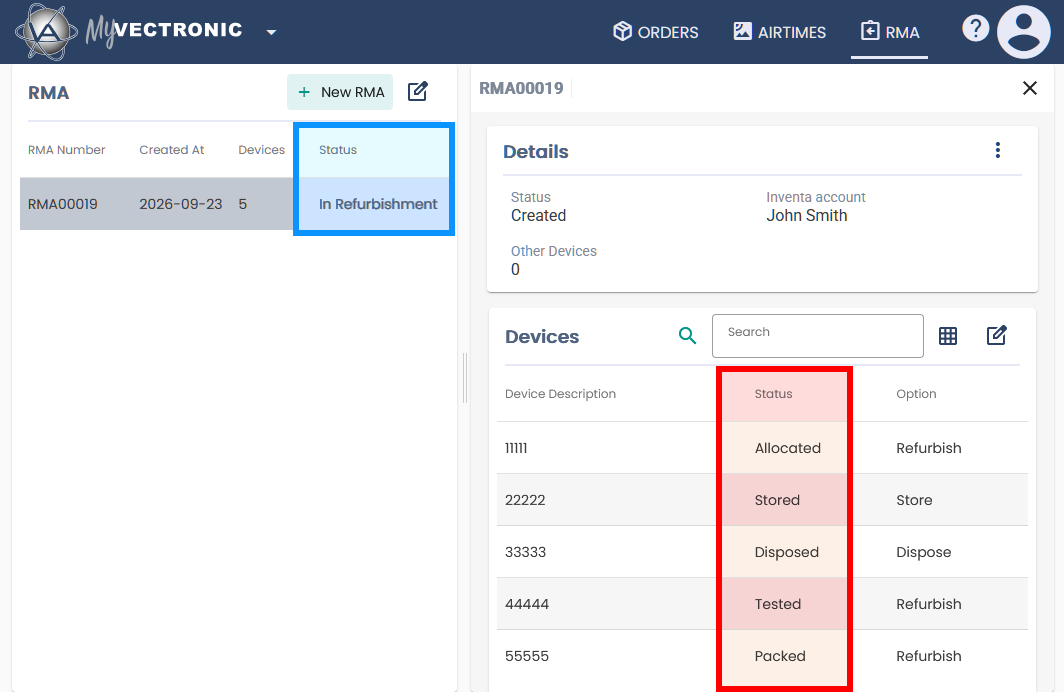Click the John Smith Inventa account value
The height and width of the screenshot is (692, 1064).
point(807,216)
